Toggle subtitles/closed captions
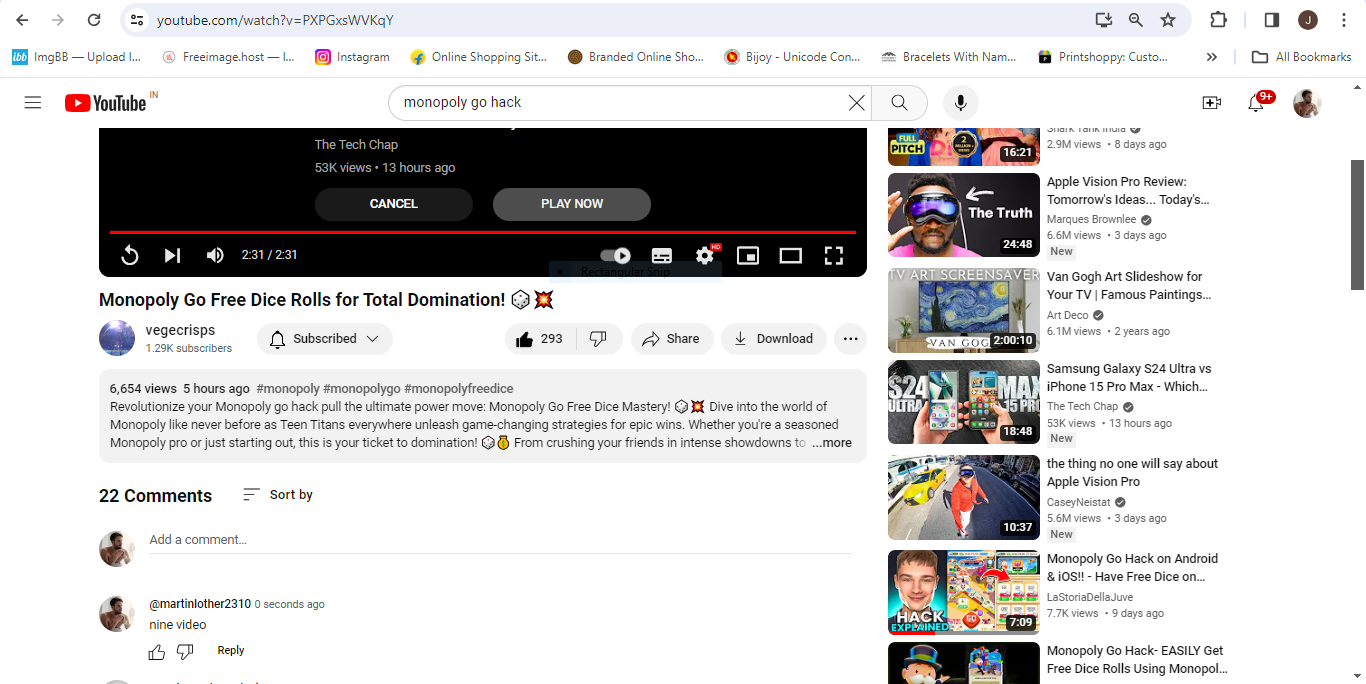 pyautogui.click(x=662, y=255)
